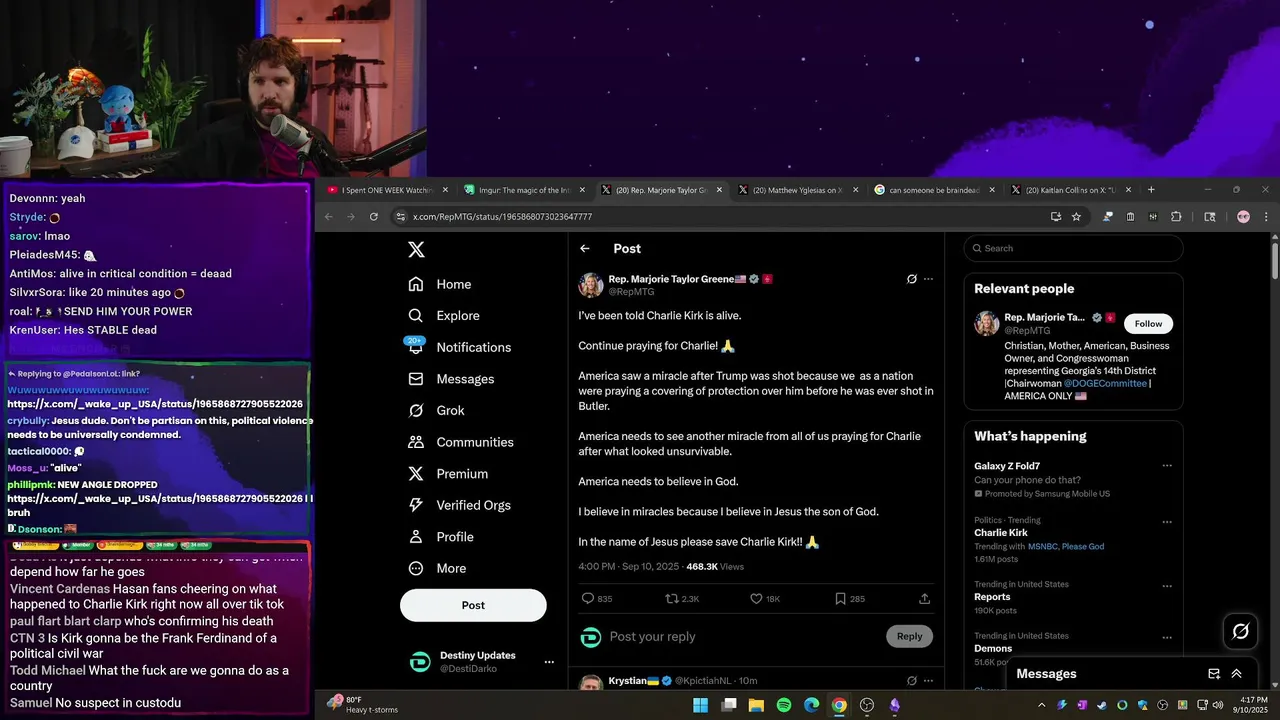
Task: Open the Charlie Kirk trending topic
Action: pos(1001,533)
